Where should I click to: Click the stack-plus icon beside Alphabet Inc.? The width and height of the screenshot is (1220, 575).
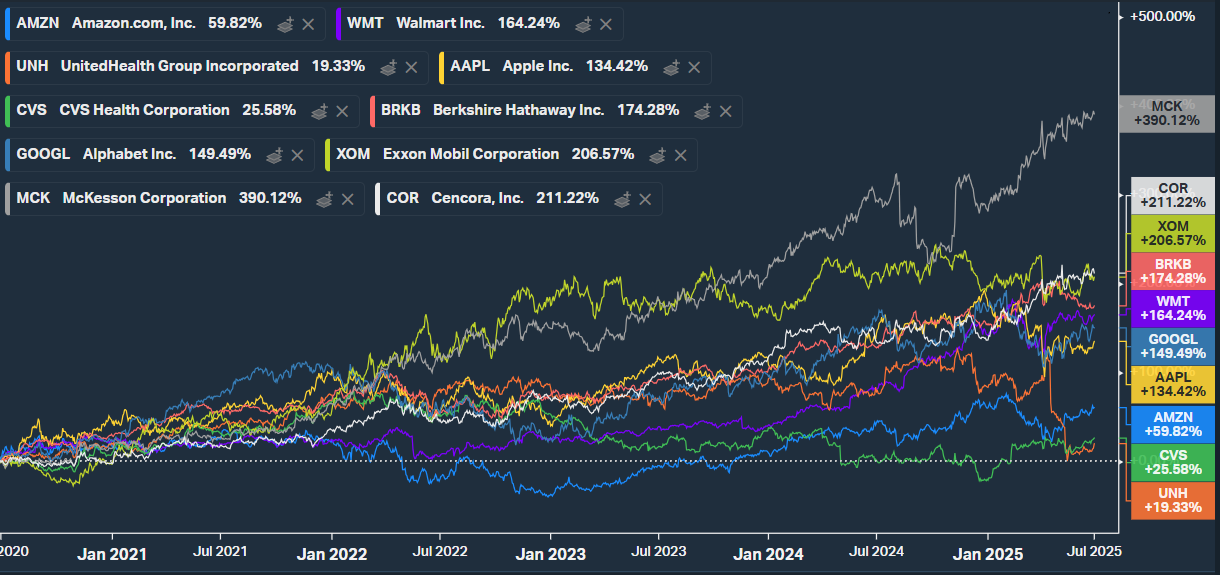point(275,155)
